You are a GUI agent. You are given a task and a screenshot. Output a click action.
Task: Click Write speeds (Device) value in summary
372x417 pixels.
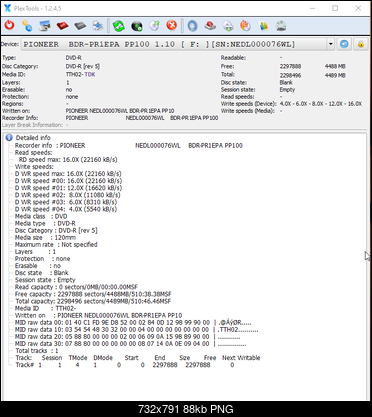click(x=321, y=104)
